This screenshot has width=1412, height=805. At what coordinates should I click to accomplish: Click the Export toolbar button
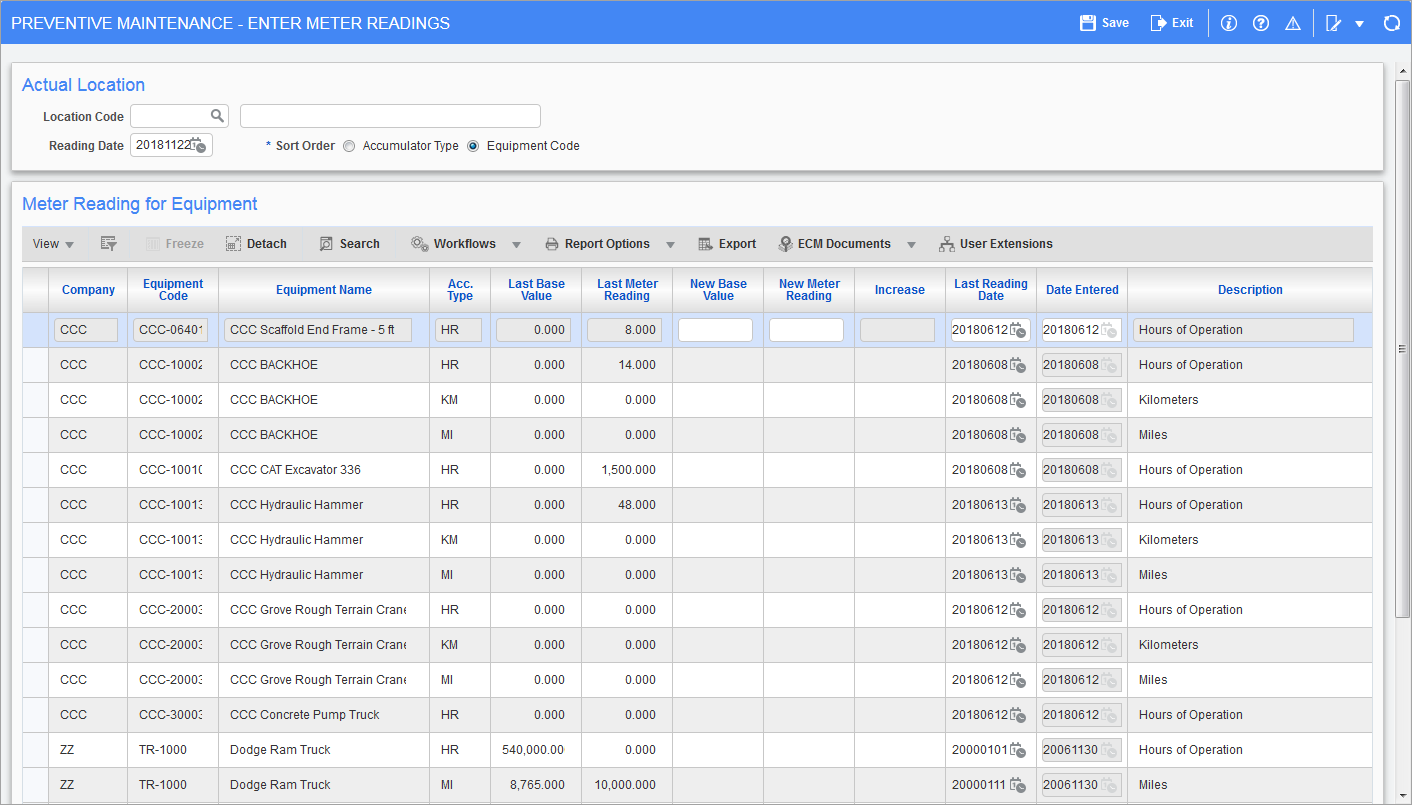point(727,244)
